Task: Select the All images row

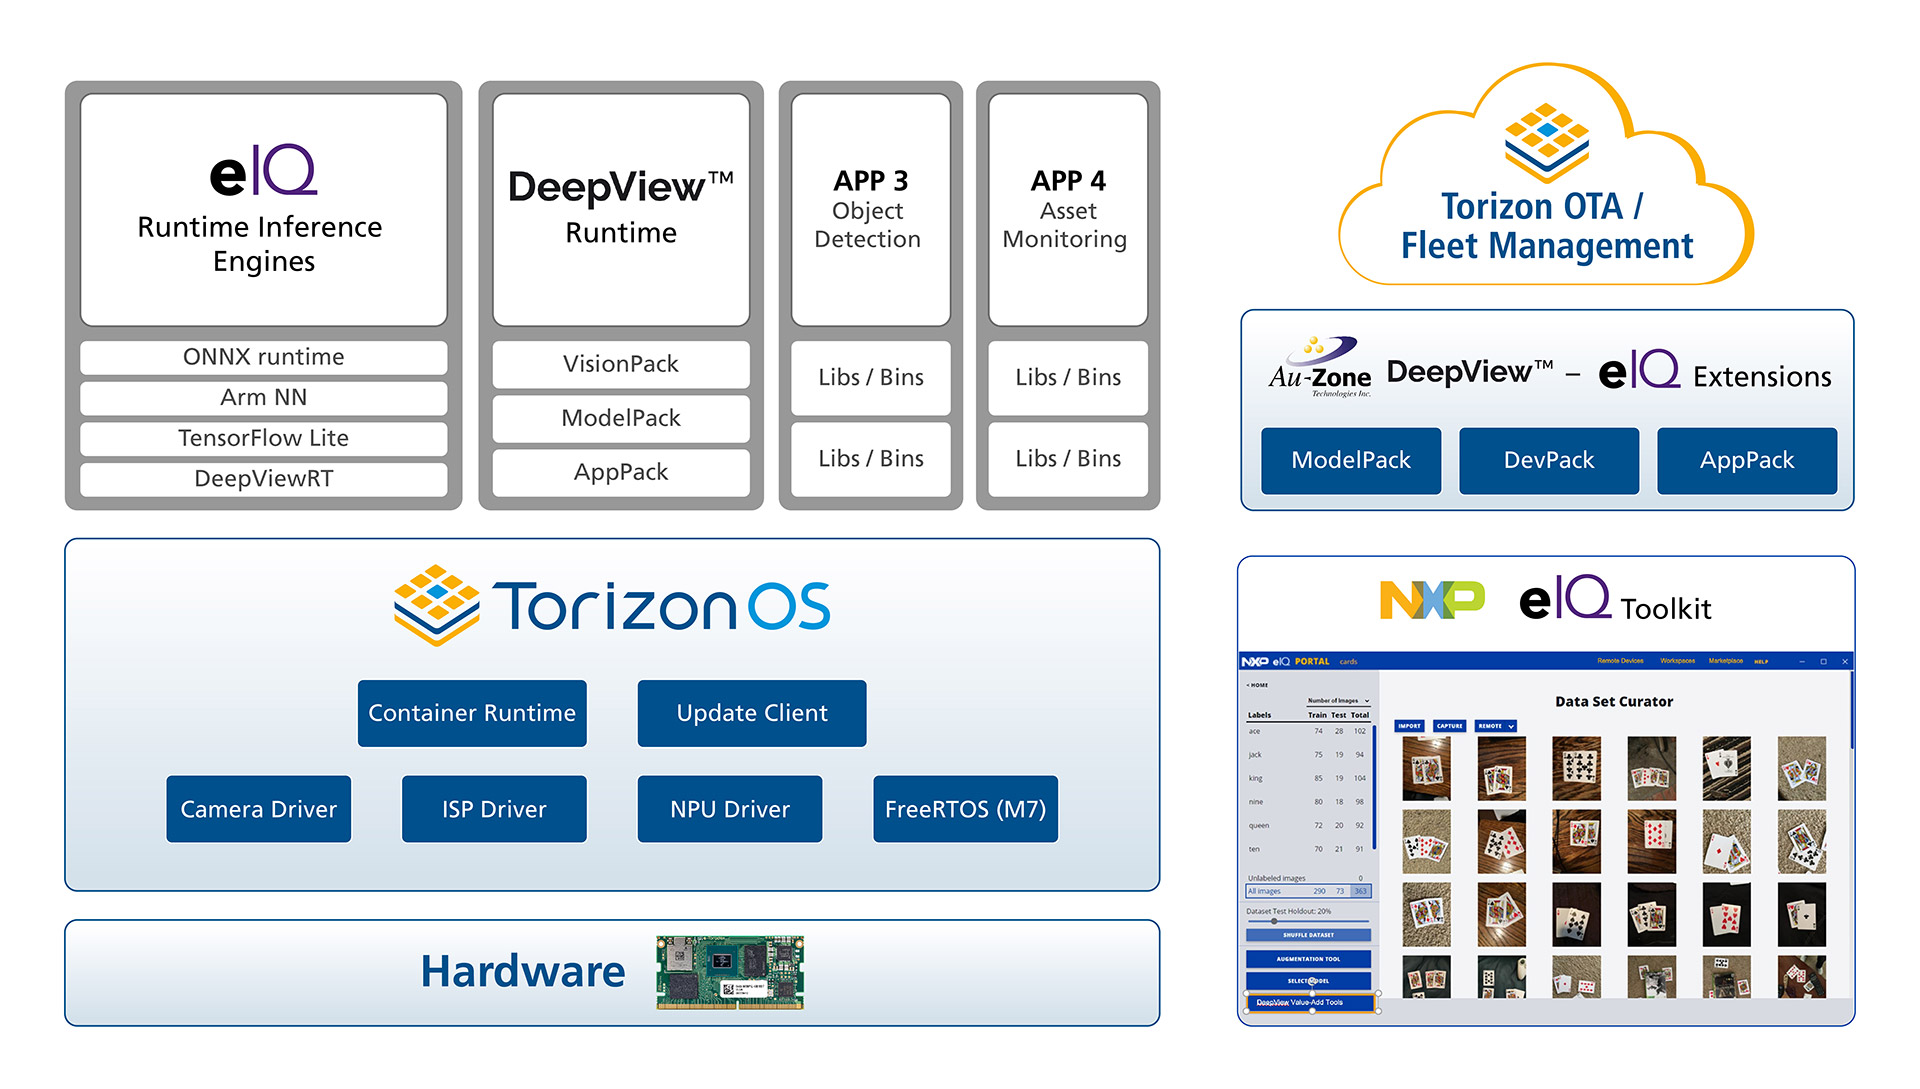Action: click(1308, 891)
